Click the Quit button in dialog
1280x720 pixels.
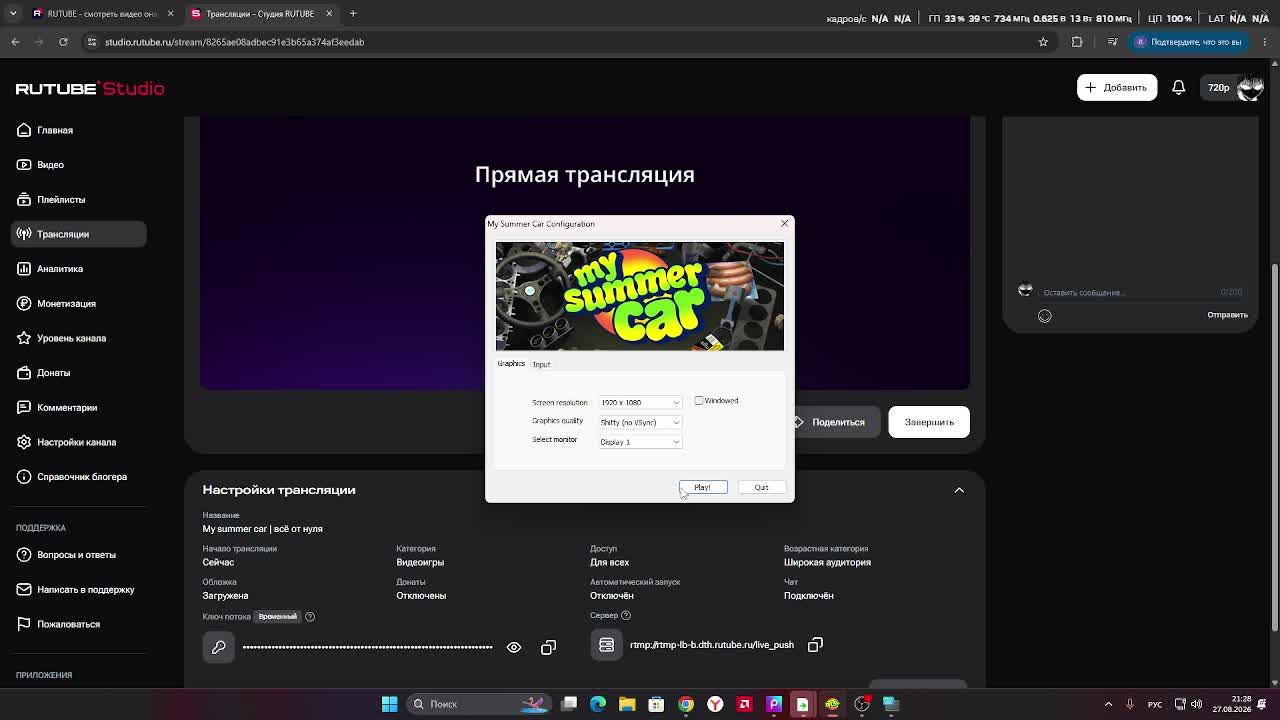[761, 487]
